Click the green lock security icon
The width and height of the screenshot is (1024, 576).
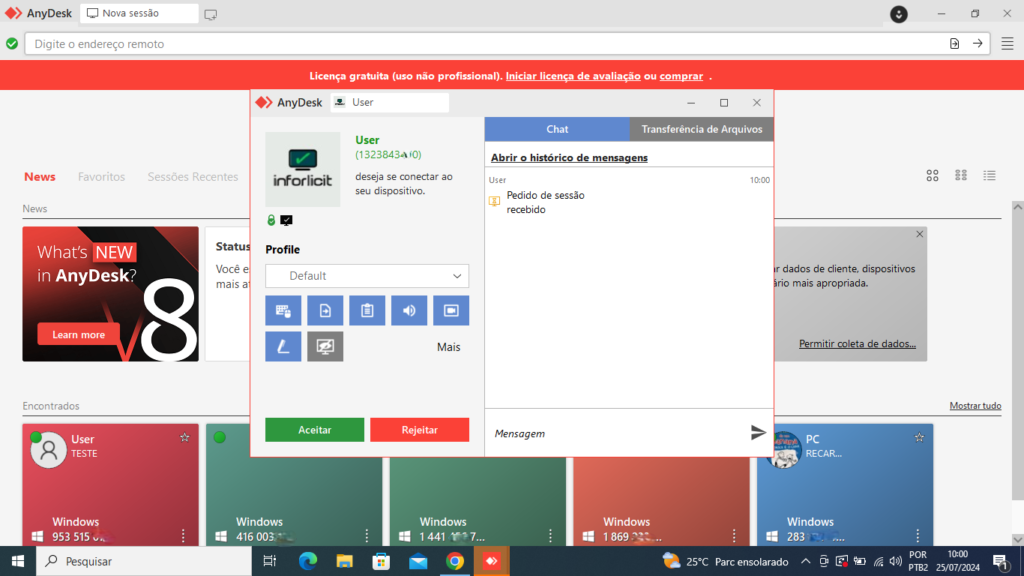point(271,220)
